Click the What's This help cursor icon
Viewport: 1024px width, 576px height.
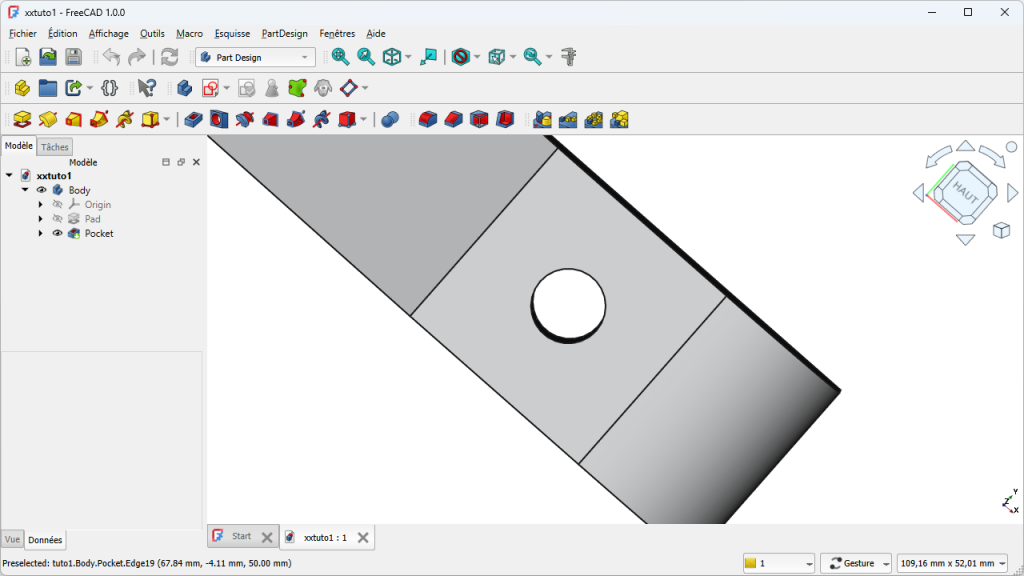(x=147, y=88)
